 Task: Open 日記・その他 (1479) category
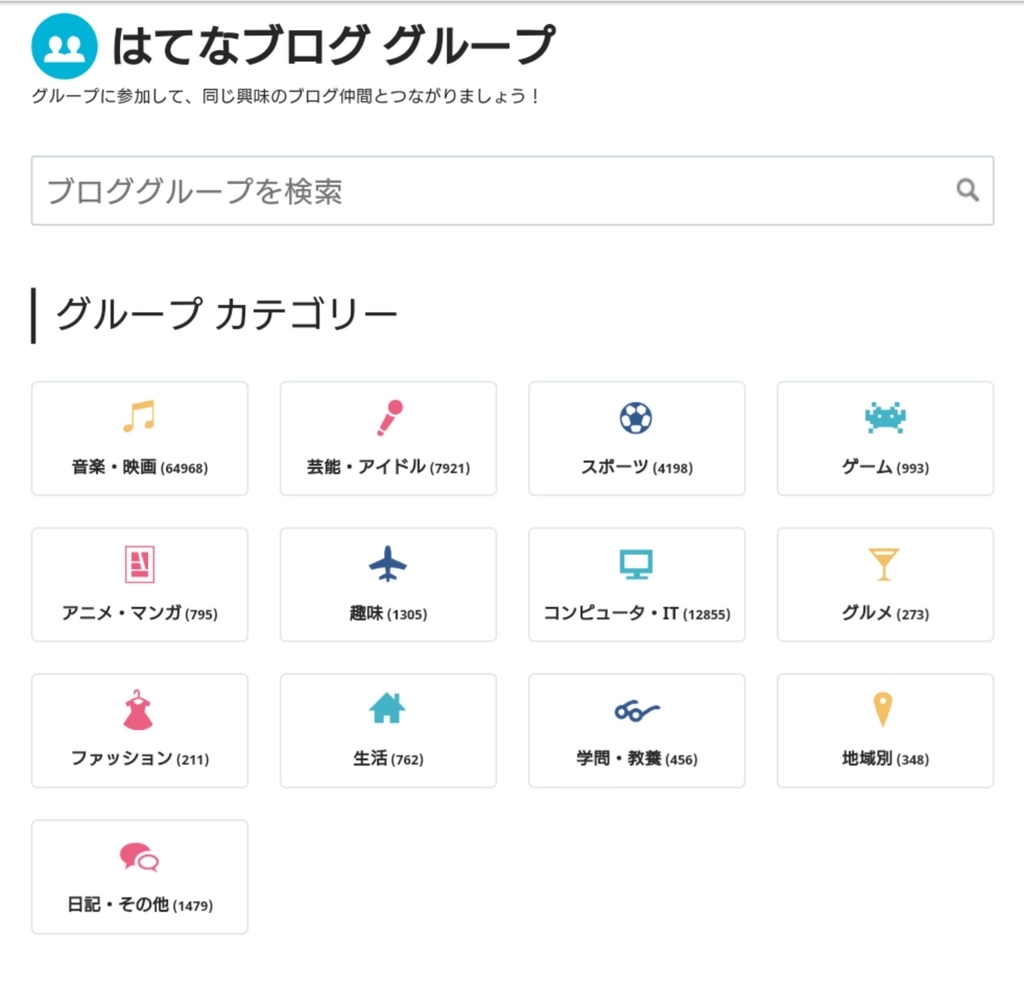click(140, 877)
